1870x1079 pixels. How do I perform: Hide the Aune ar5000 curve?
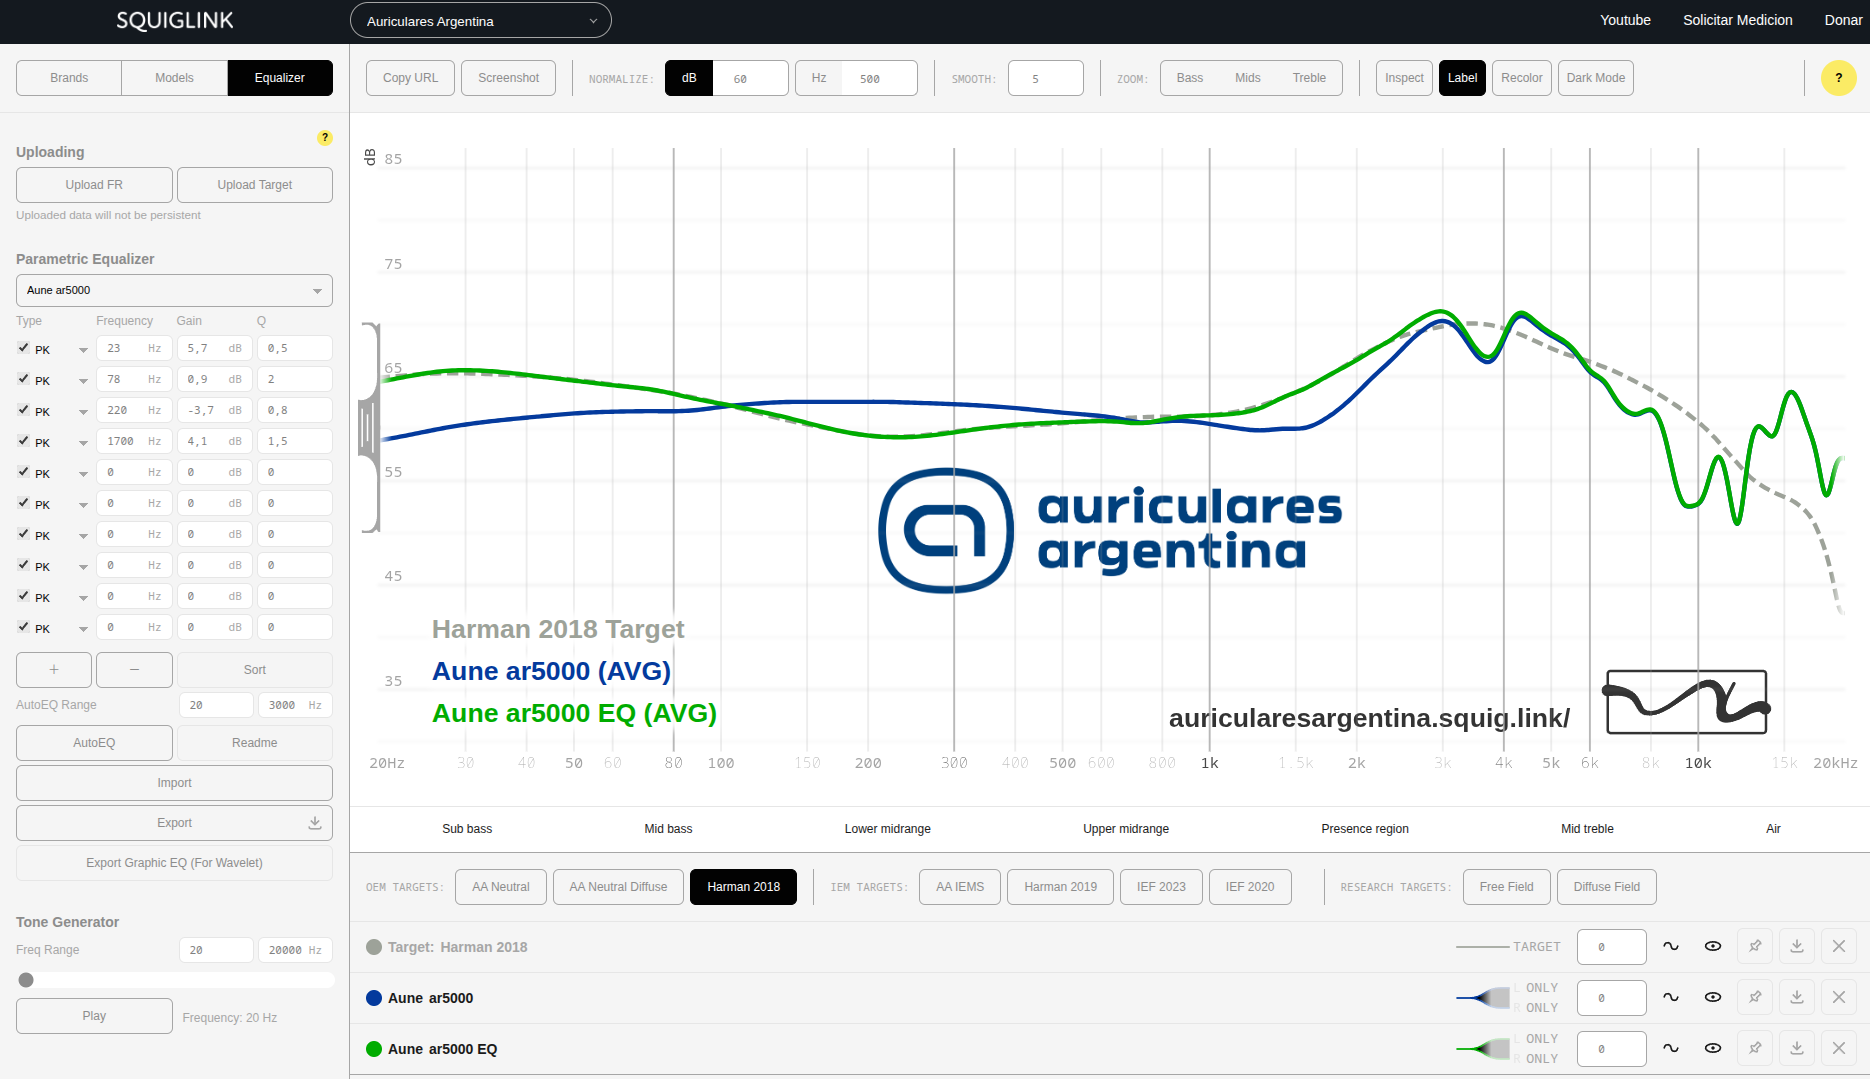pos(1713,997)
